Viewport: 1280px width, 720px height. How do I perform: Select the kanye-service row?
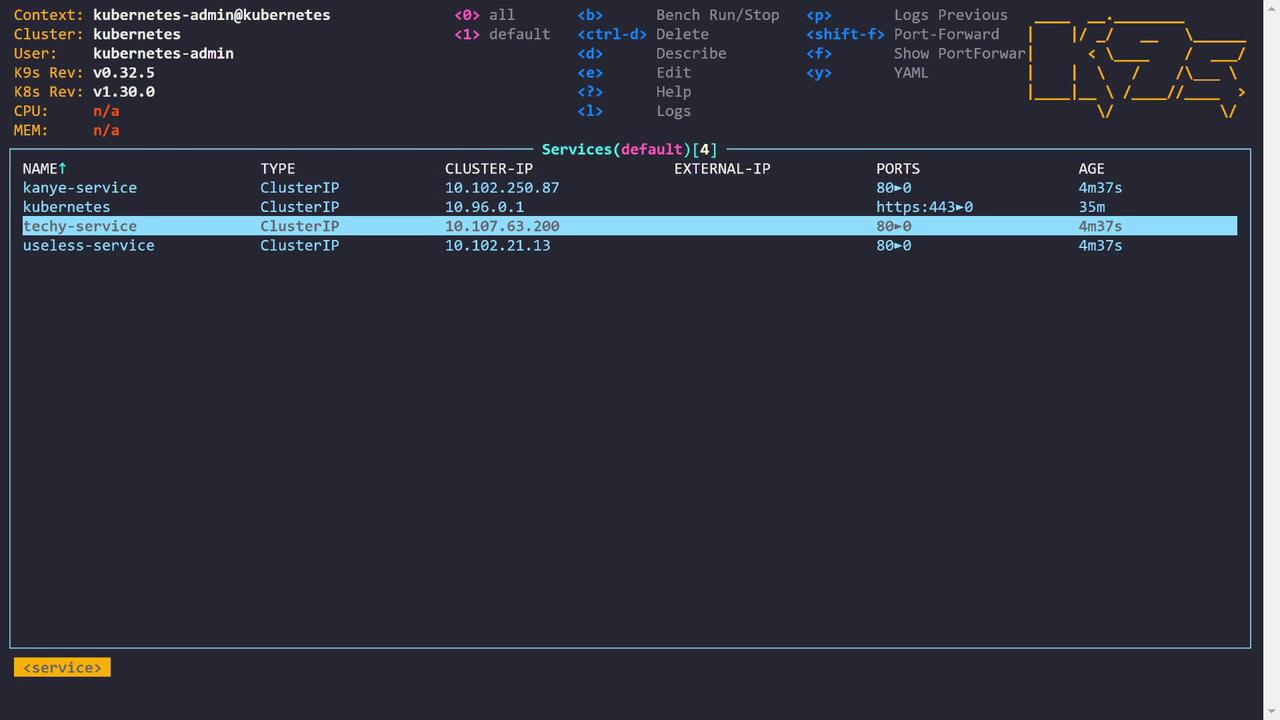(80, 188)
